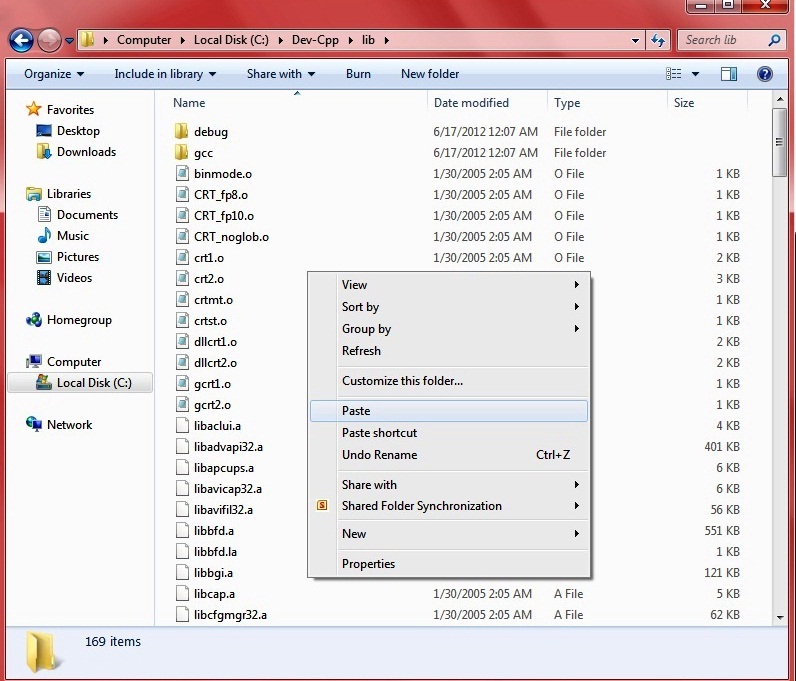
Task: Select the debug folder icon
Action: pyautogui.click(x=181, y=132)
